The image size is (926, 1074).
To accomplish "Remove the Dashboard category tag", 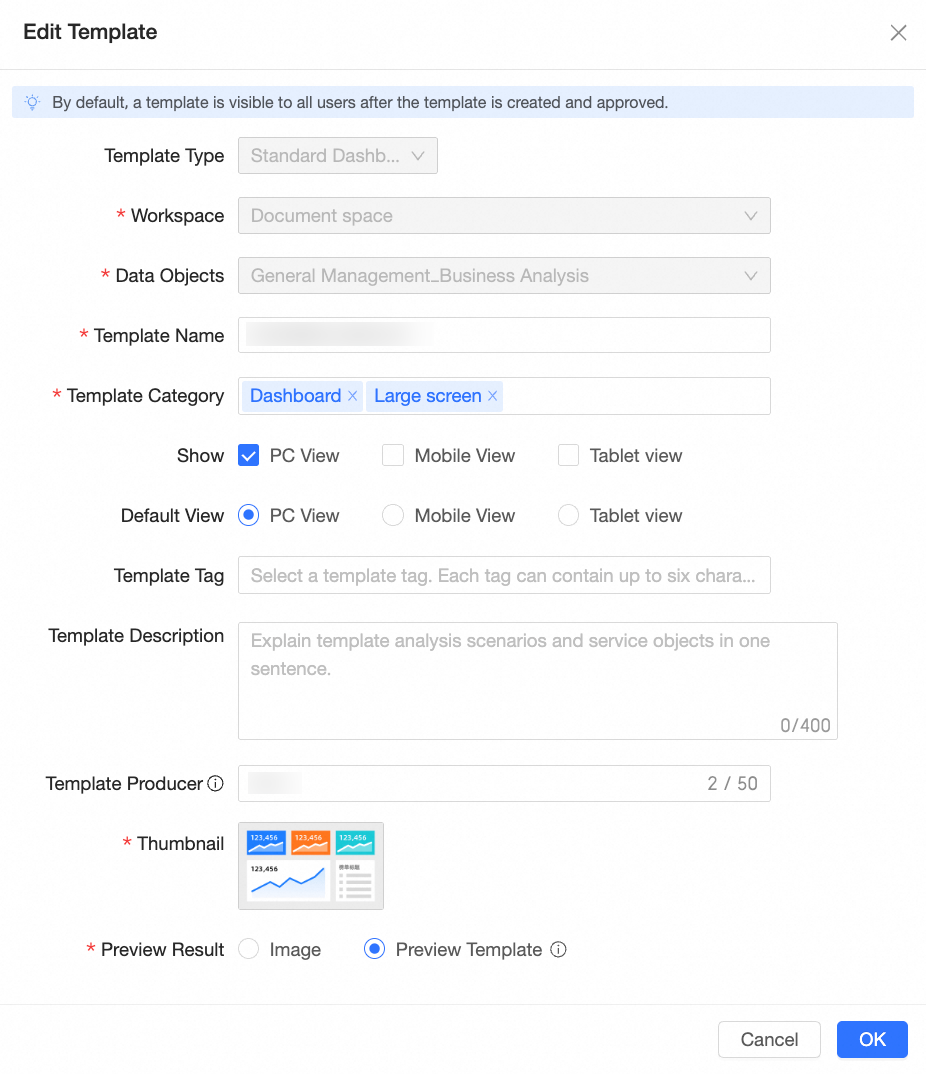I will [x=352, y=396].
